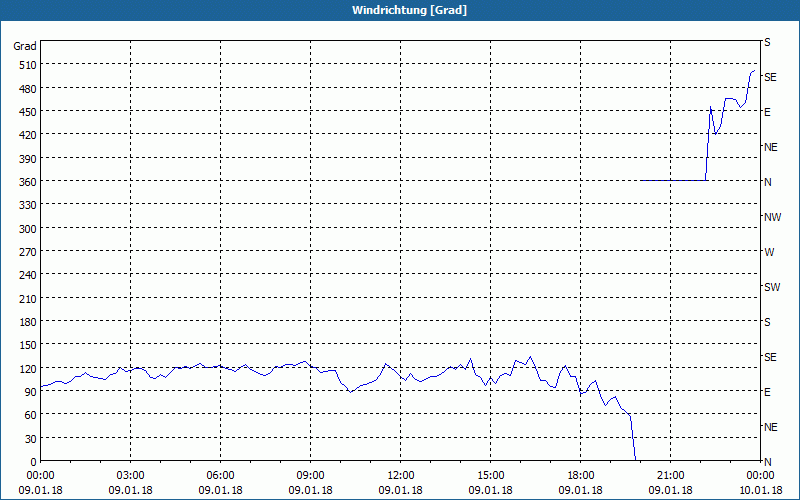Click the NW compass label on right axis
The height and width of the screenshot is (500, 800).
click(772, 217)
